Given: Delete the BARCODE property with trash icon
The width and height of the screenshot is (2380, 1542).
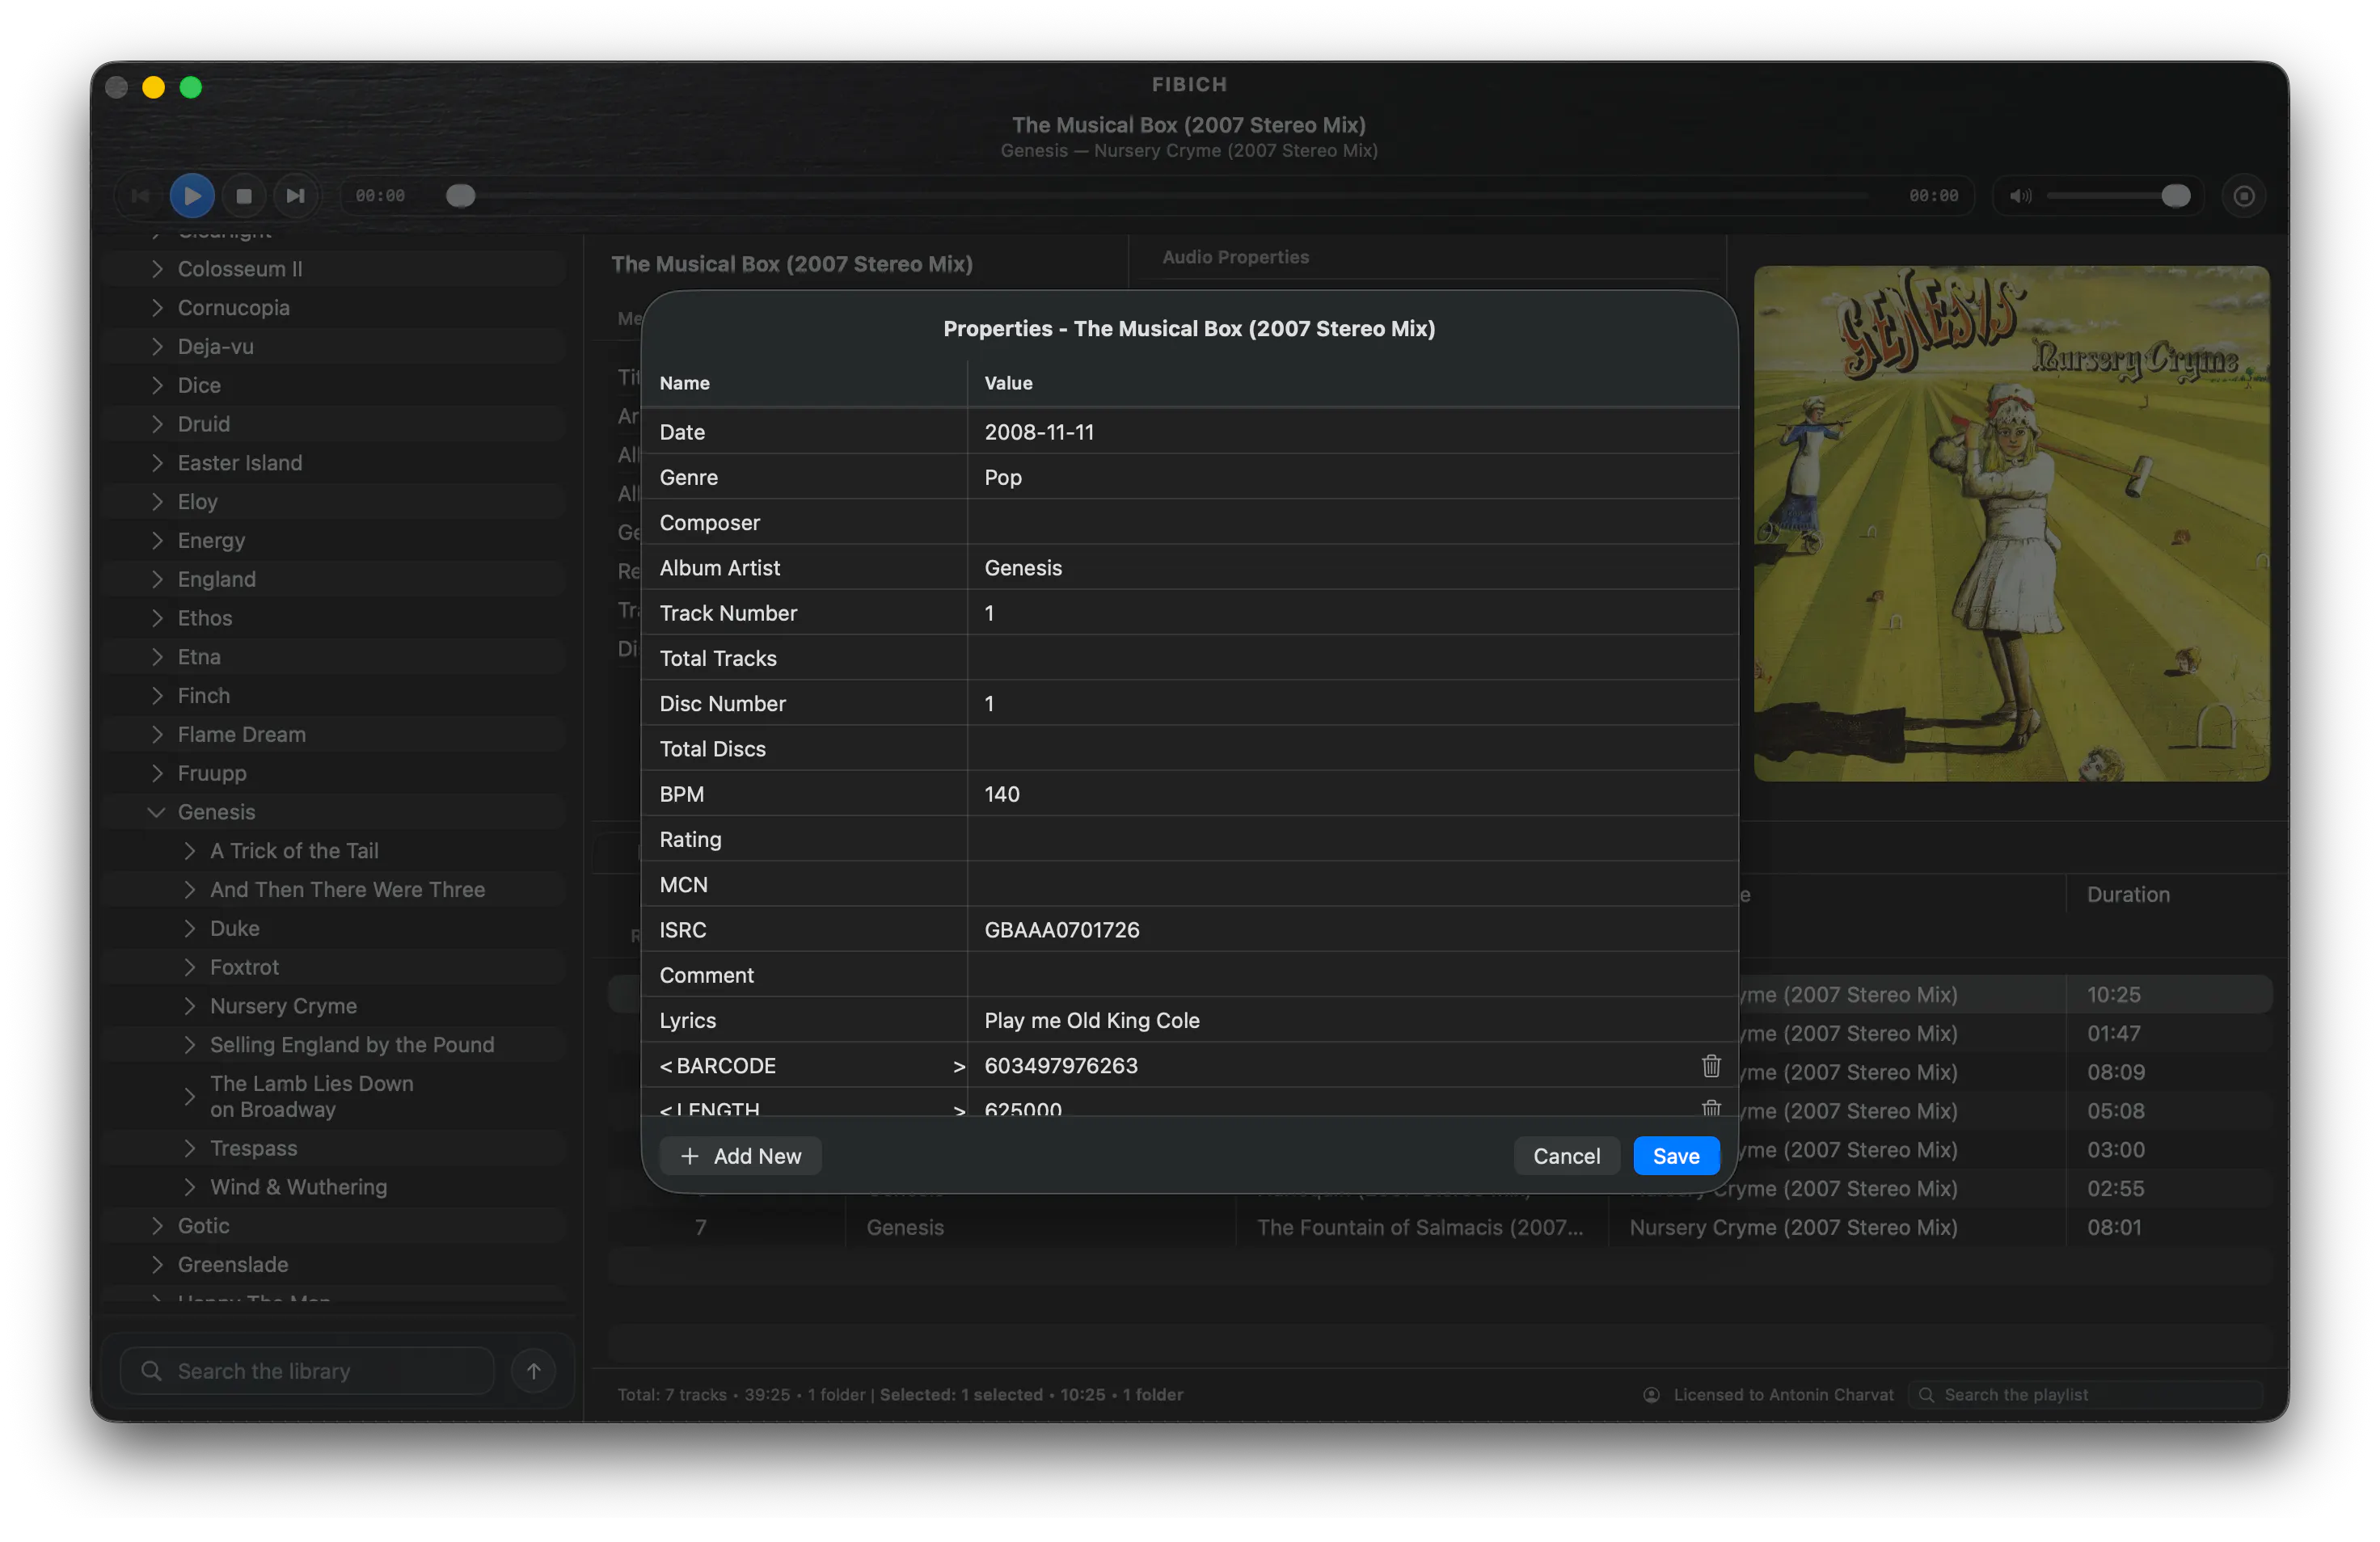Looking at the screenshot, I should click(1711, 1066).
